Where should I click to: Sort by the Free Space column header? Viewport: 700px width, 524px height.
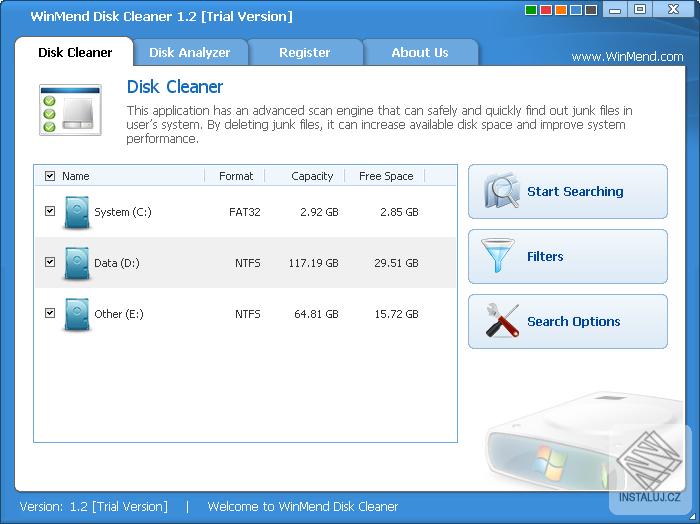click(x=386, y=176)
